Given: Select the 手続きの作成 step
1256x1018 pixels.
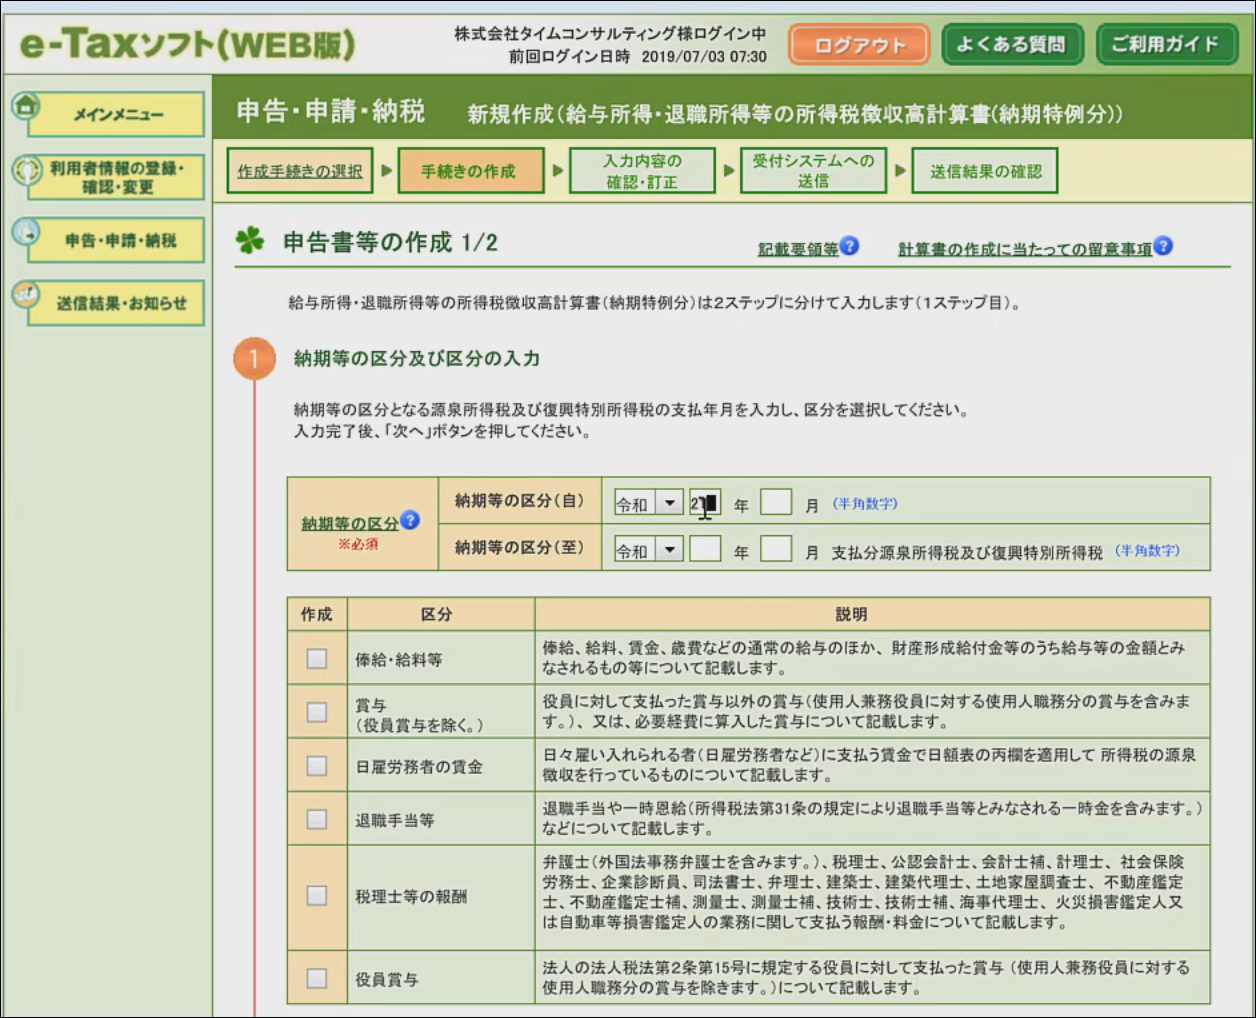Looking at the screenshot, I should [x=470, y=171].
